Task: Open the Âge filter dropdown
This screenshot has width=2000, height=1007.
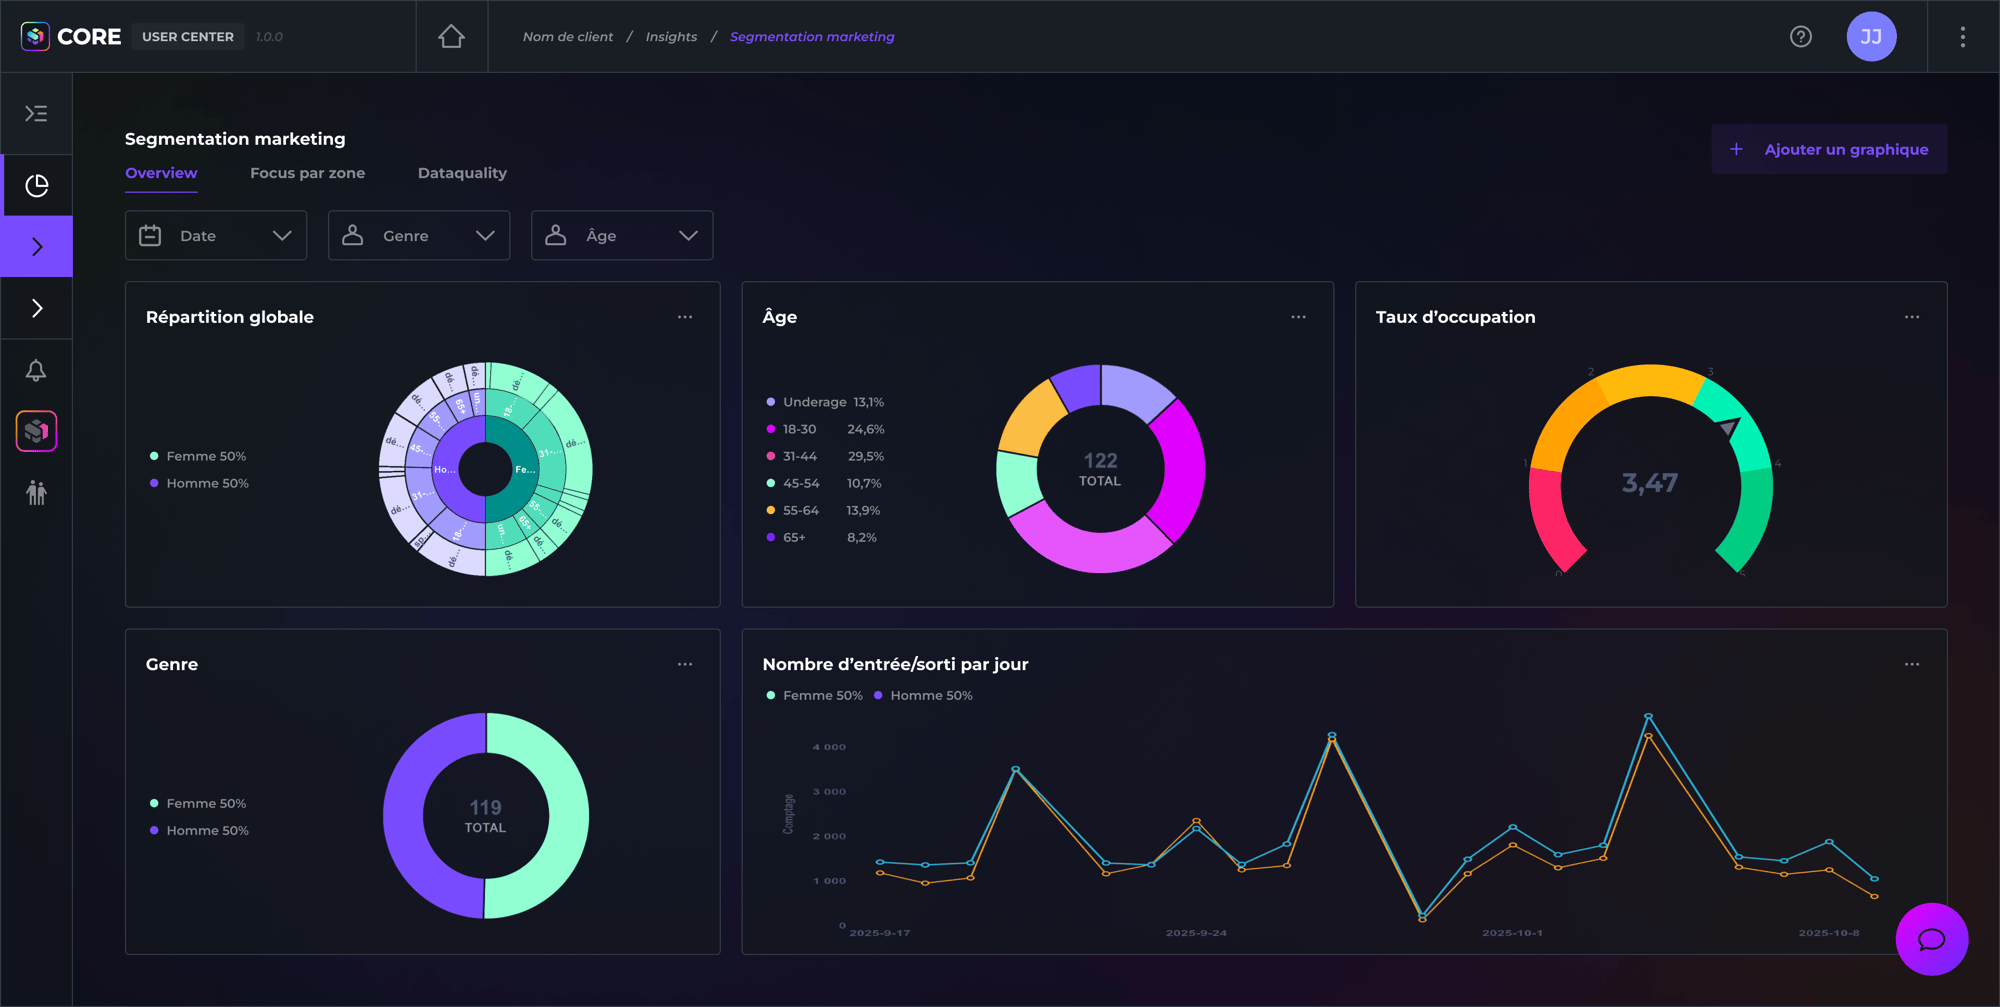Action: pos(621,236)
